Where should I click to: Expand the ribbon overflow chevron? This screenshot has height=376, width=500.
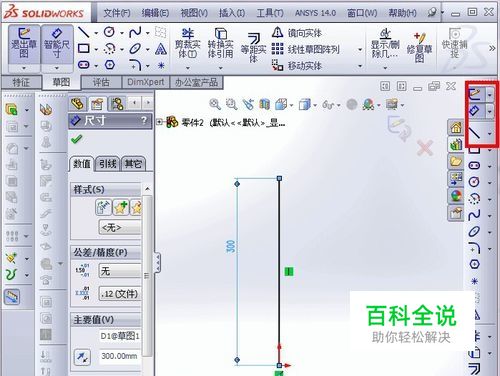(x=492, y=48)
